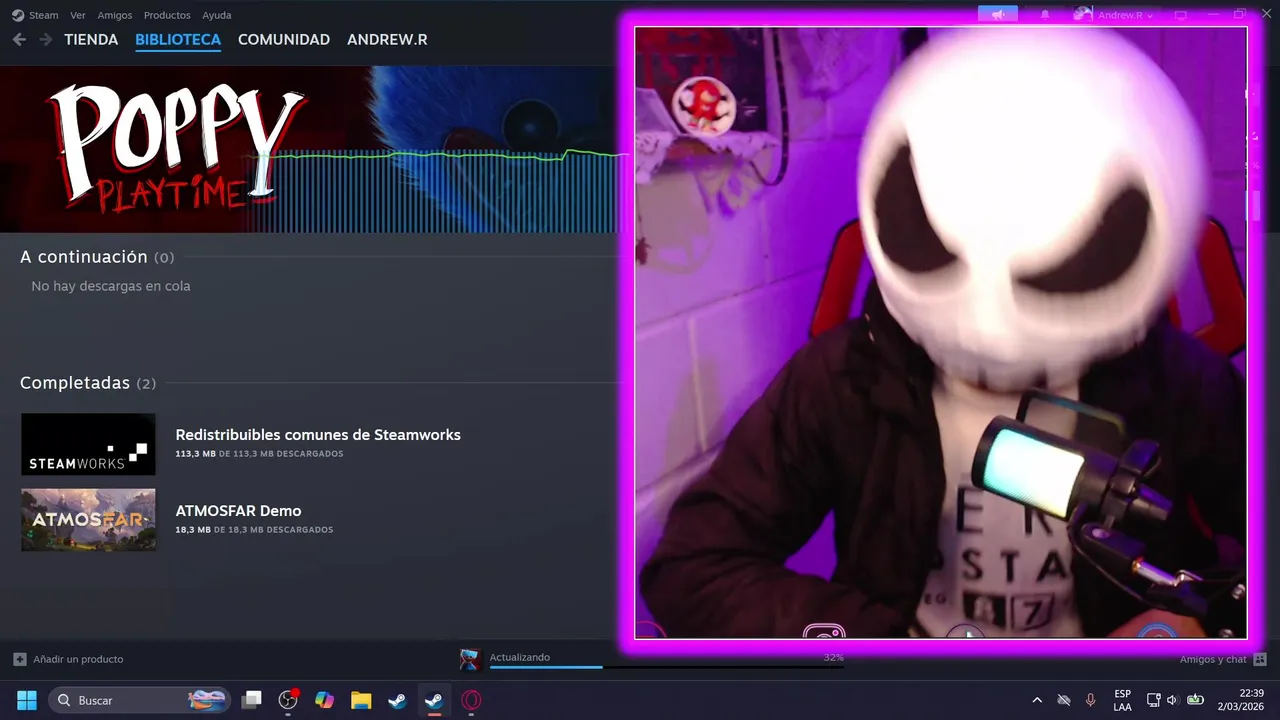Click the active Steam taskbar icon
The width and height of the screenshot is (1280, 720).
click(434, 700)
